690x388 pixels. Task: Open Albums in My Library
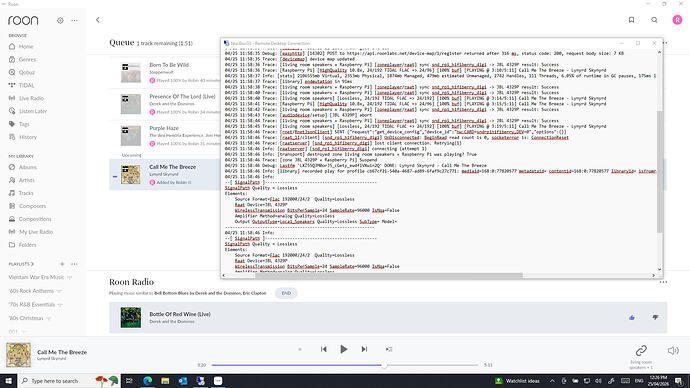click(x=28, y=167)
